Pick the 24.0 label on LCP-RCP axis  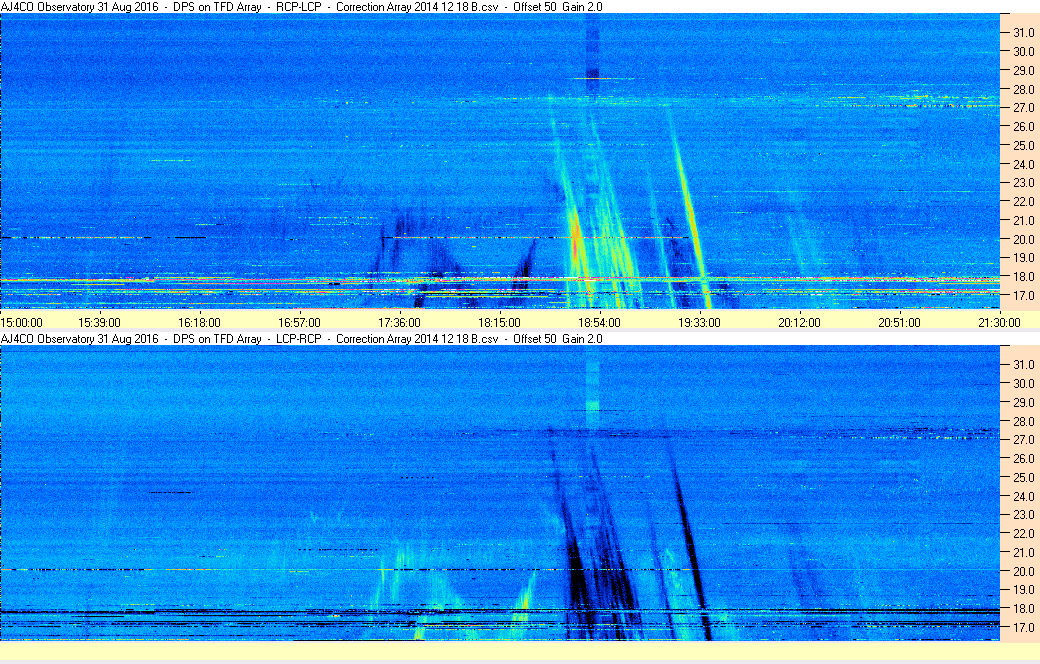pos(1023,496)
